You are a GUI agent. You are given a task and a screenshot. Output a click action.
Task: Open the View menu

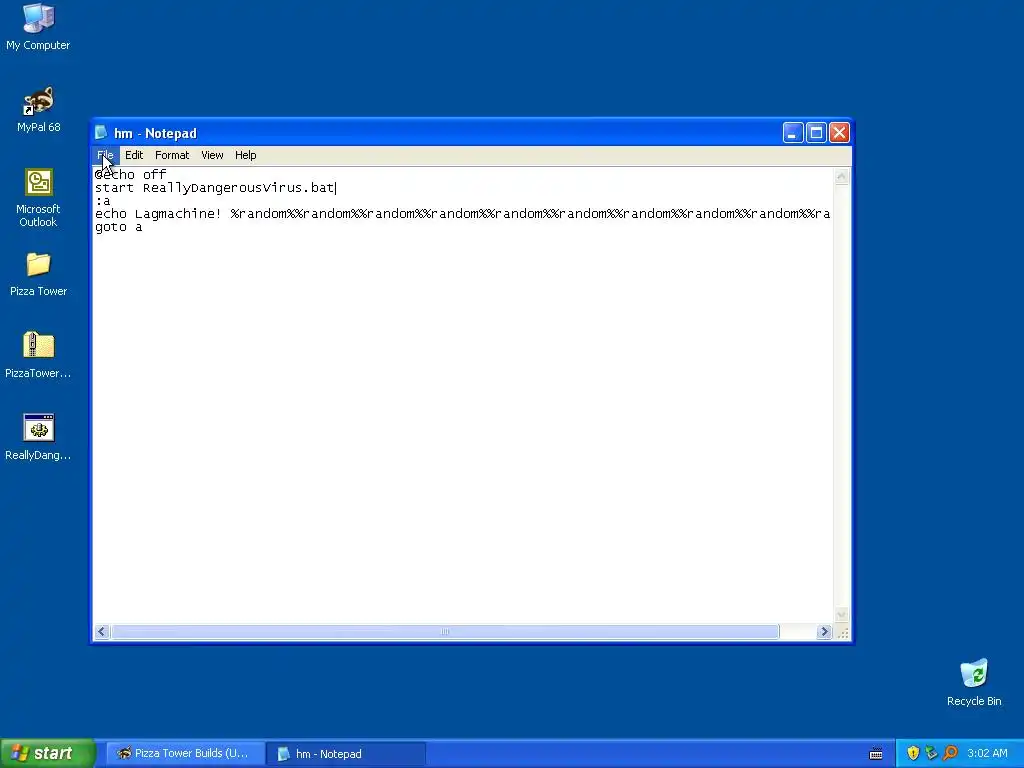(212, 155)
